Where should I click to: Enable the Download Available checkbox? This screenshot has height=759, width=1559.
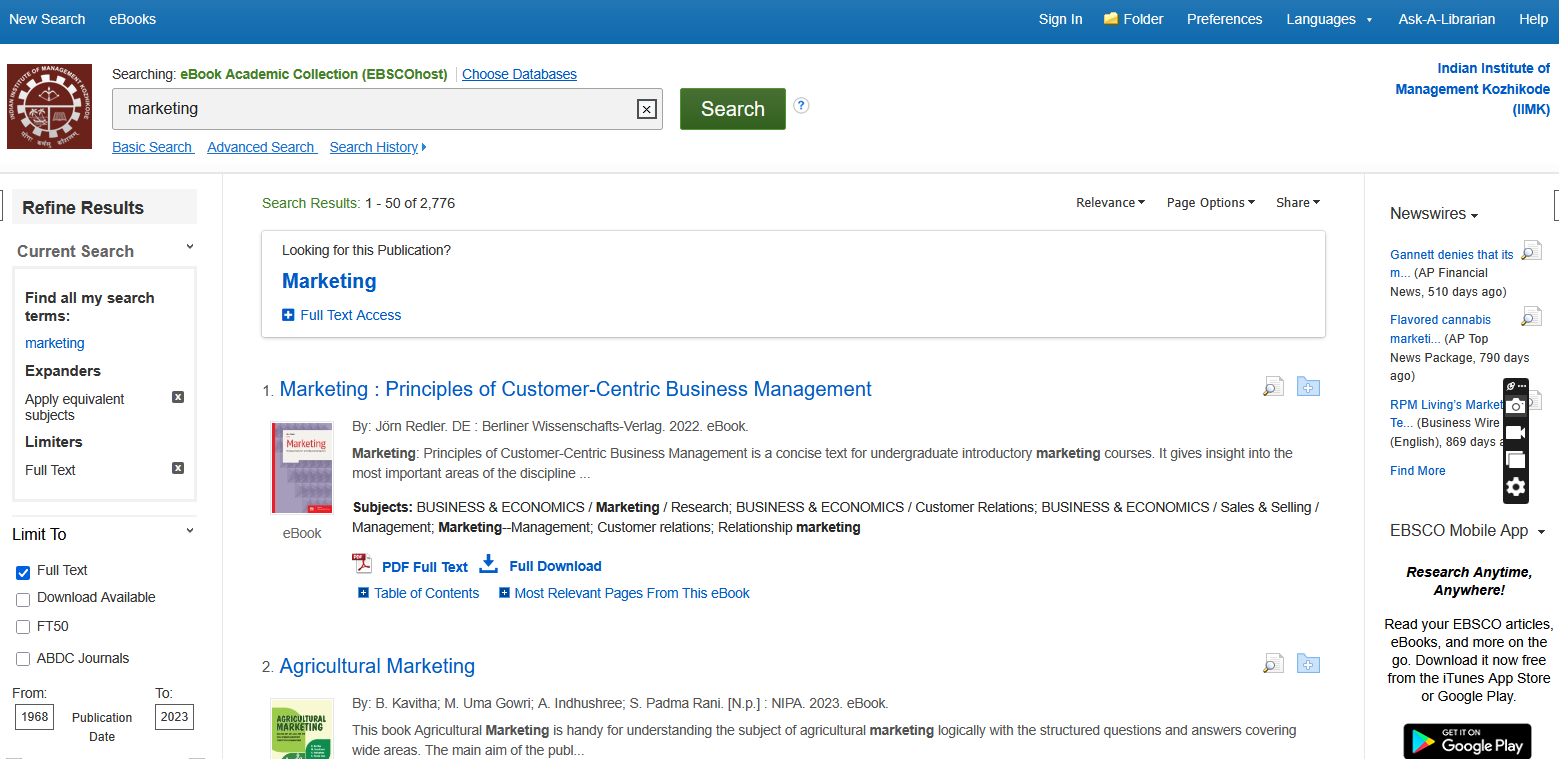pos(23,599)
